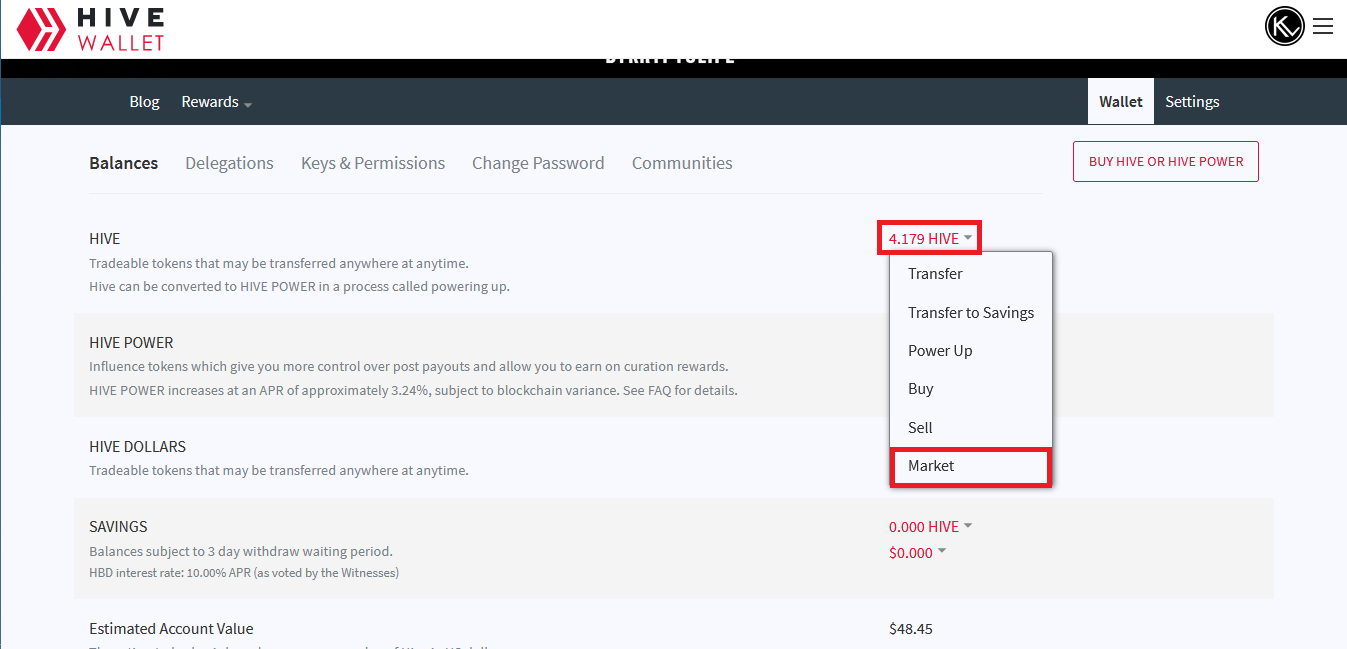Choose Sell from the dropdown menu
This screenshot has height=649, width=1347.
click(920, 428)
